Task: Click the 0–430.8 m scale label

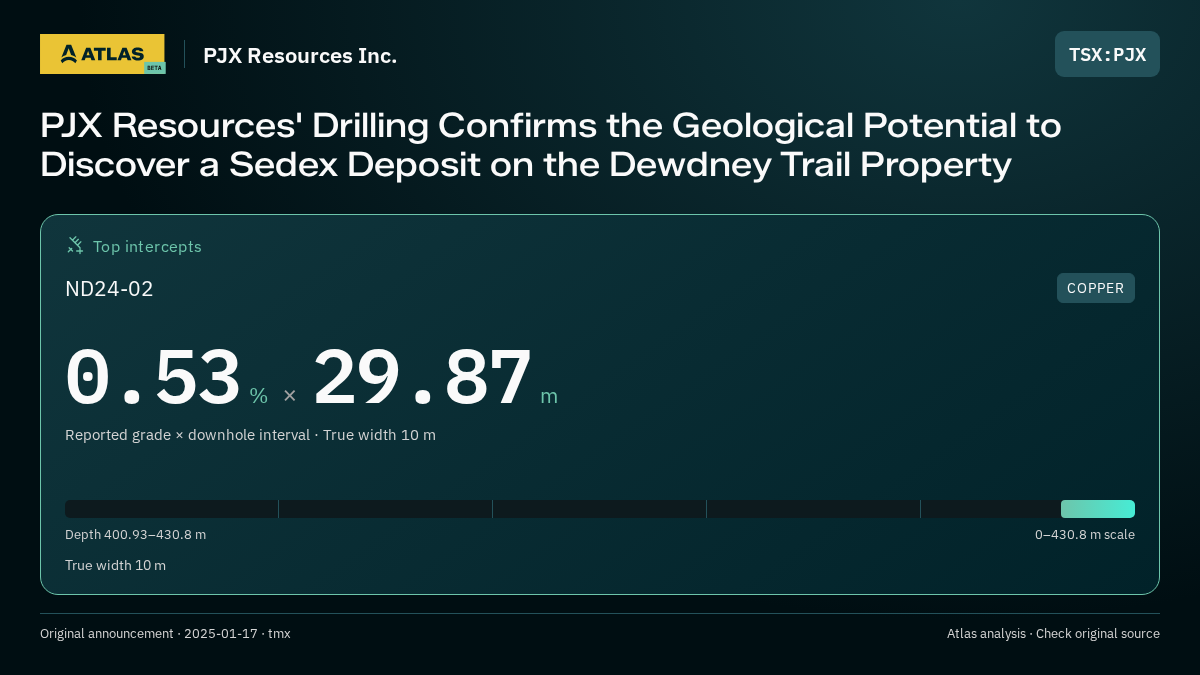Action: pos(1085,535)
